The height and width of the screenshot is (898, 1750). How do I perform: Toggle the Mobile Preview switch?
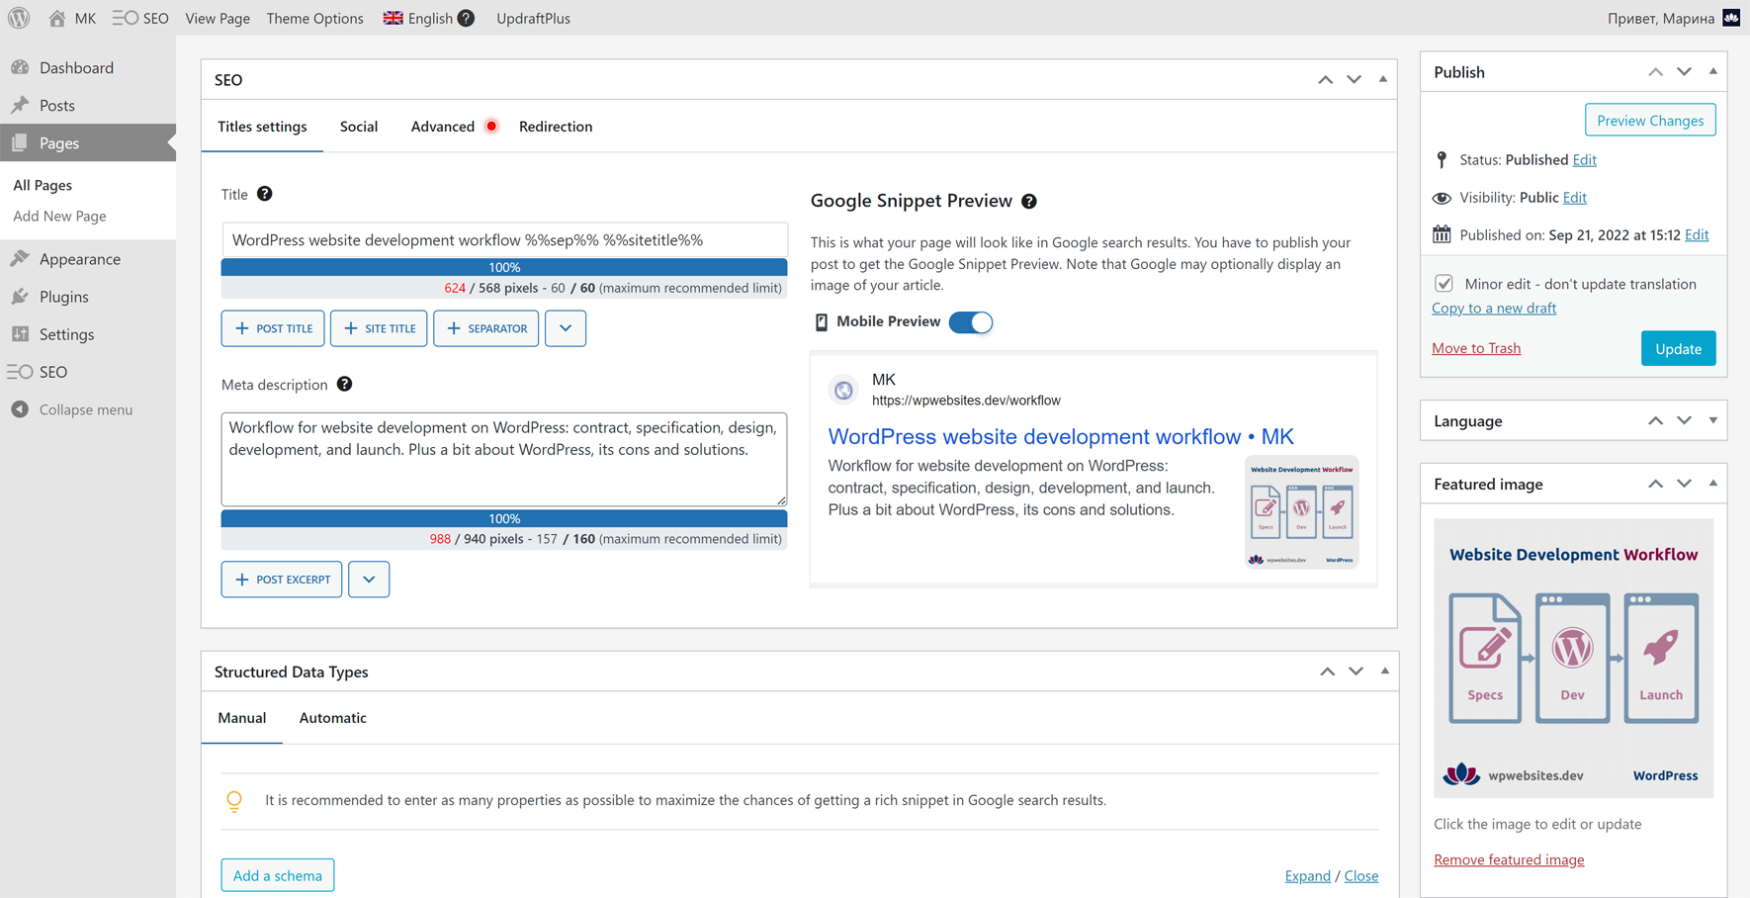[970, 322]
